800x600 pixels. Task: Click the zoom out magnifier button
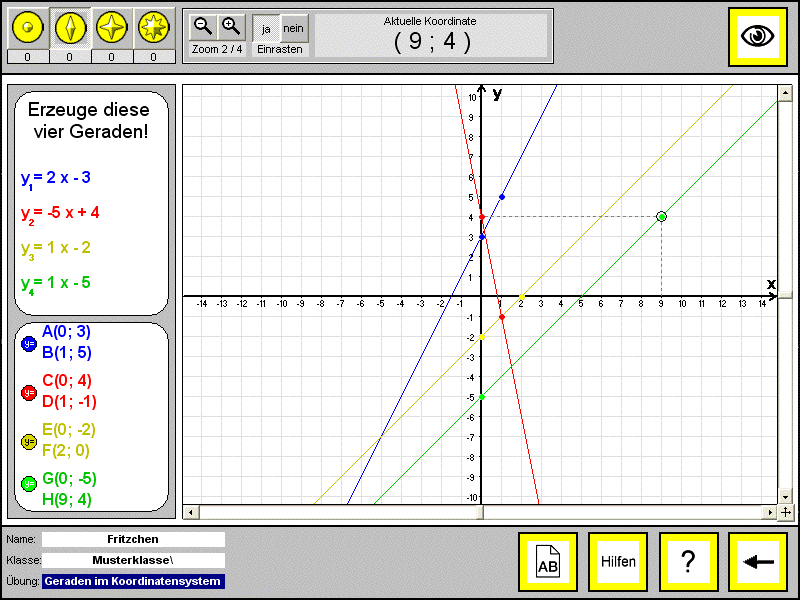point(203,27)
